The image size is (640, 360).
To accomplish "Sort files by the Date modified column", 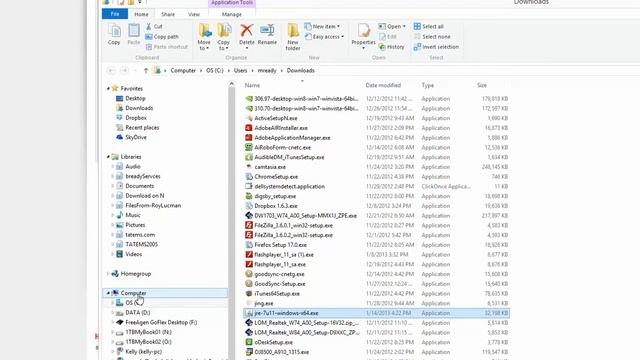I will tap(383, 85).
